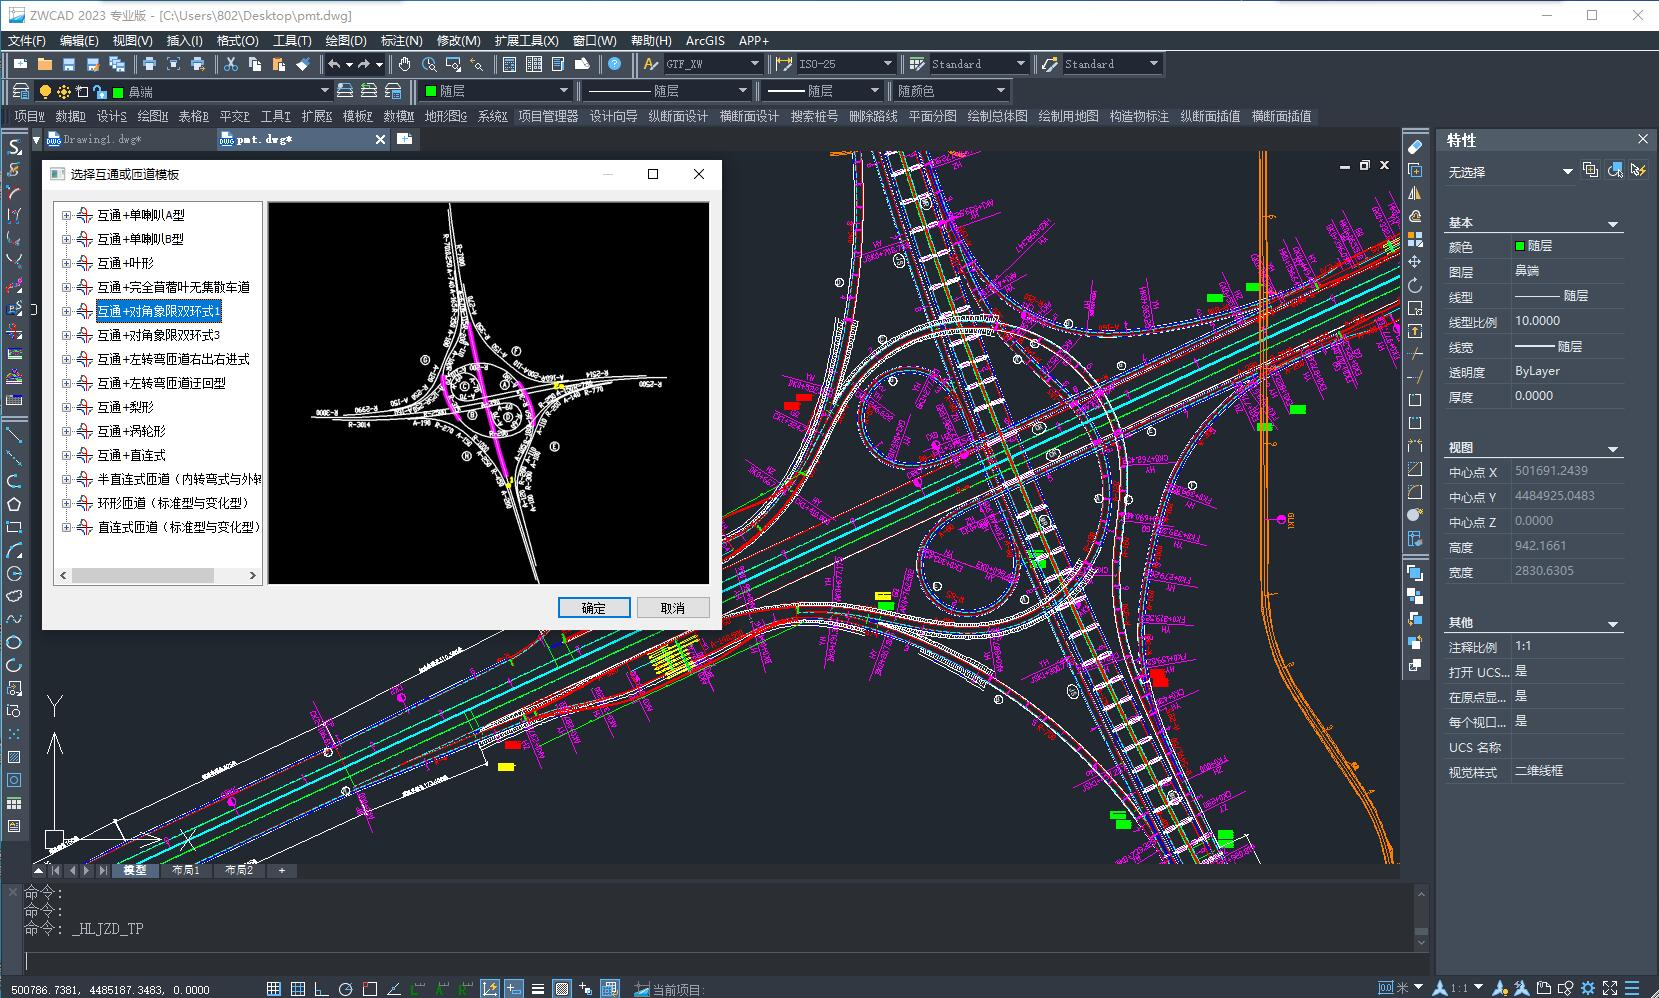Image resolution: width=1659 pixels, height=998 pixels.
Task: Click the green 颜色 swatch in properties
Action: [1520, 246]
